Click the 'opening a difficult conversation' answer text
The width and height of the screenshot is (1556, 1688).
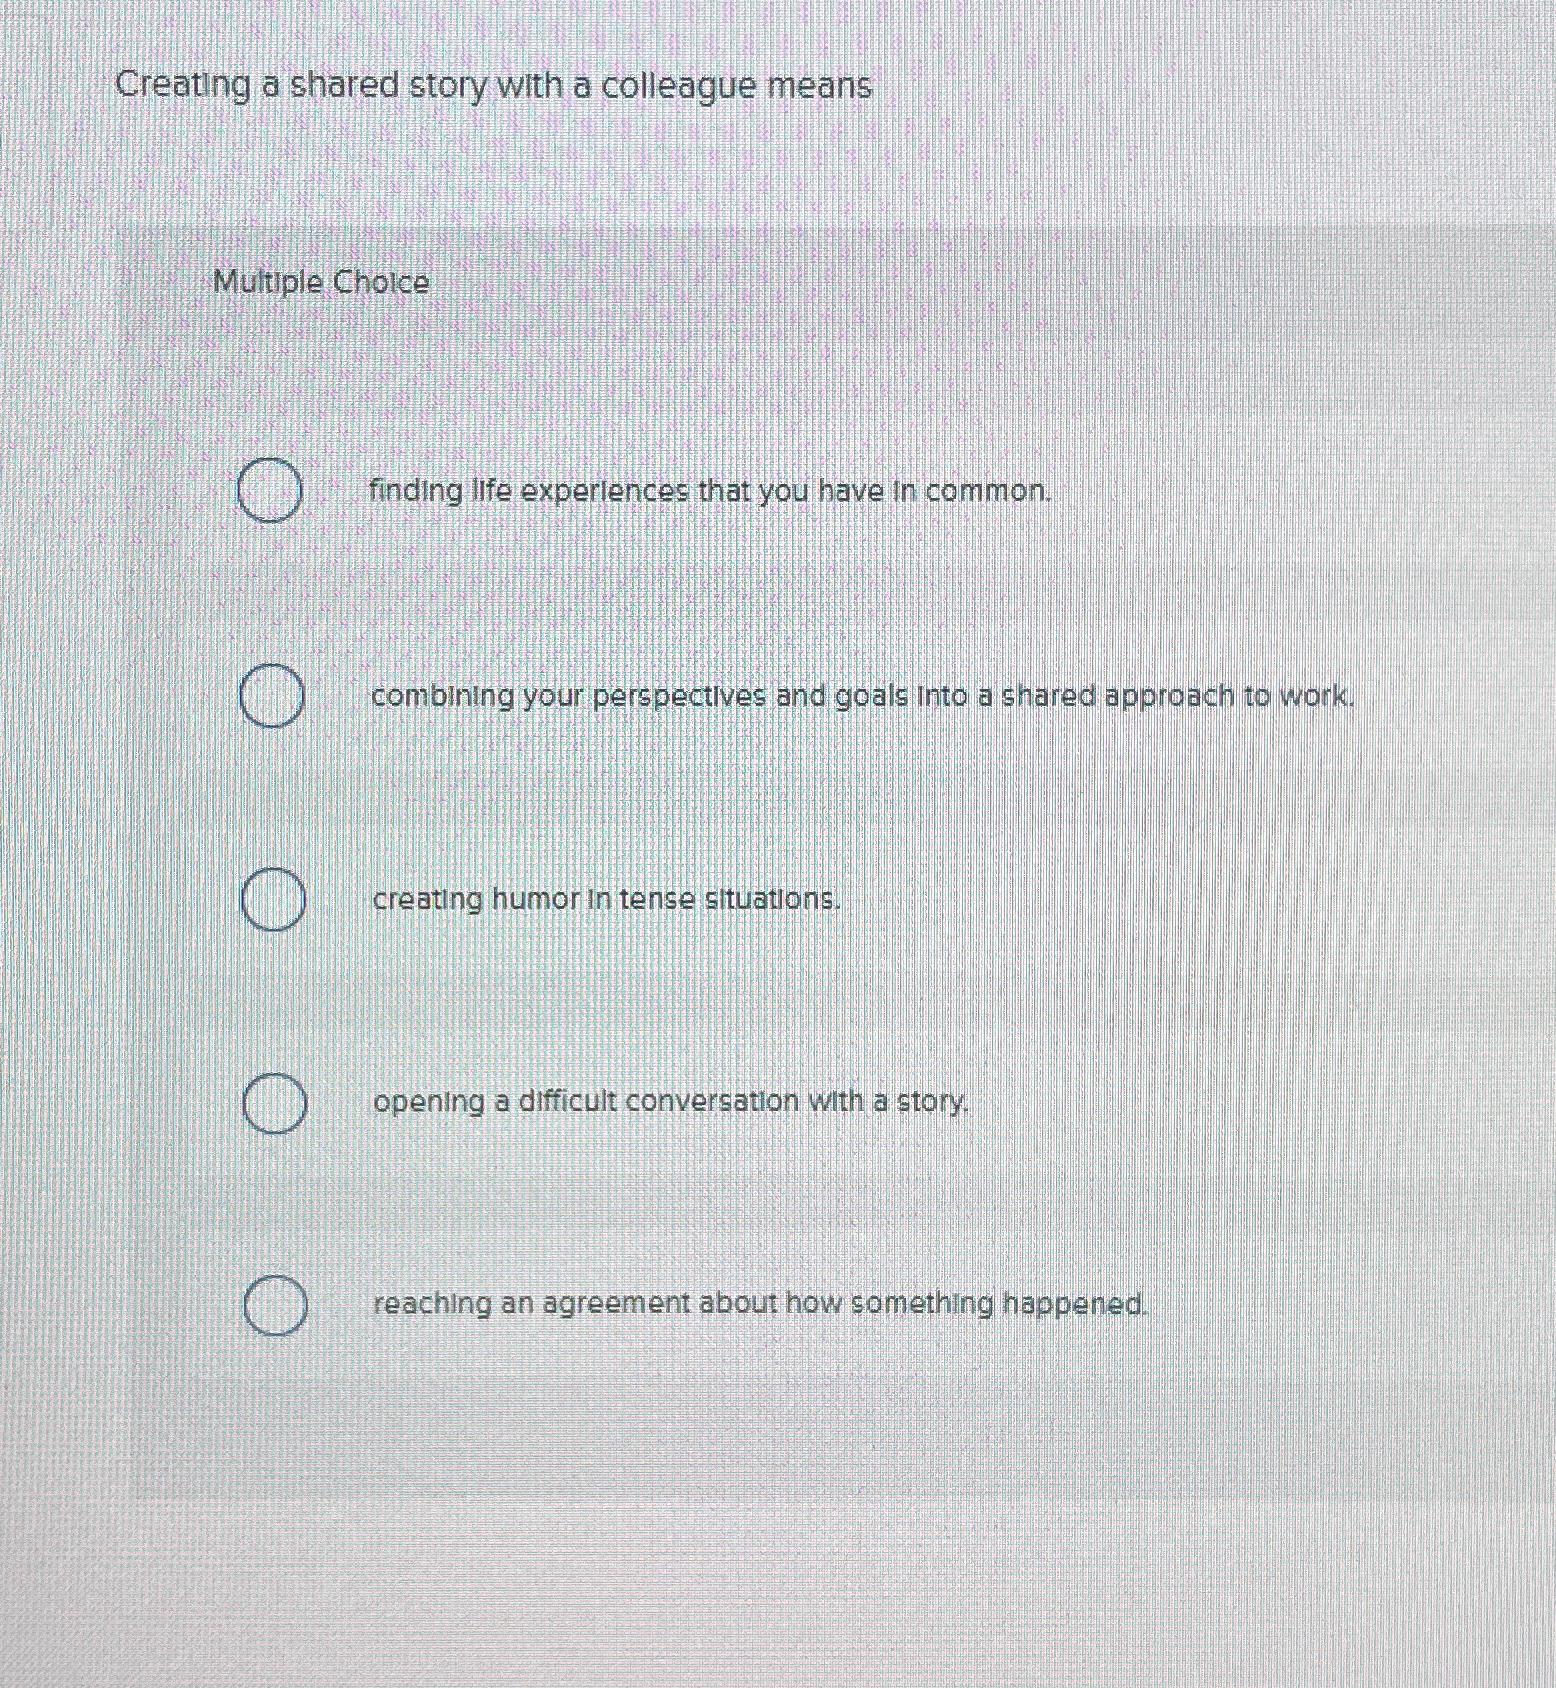(670, 1103)
